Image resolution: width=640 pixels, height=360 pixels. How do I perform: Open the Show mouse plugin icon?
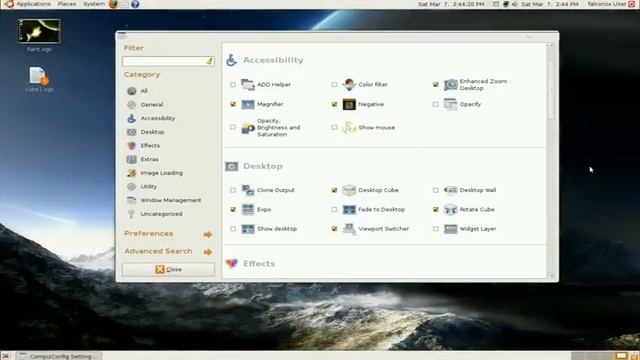349,128
